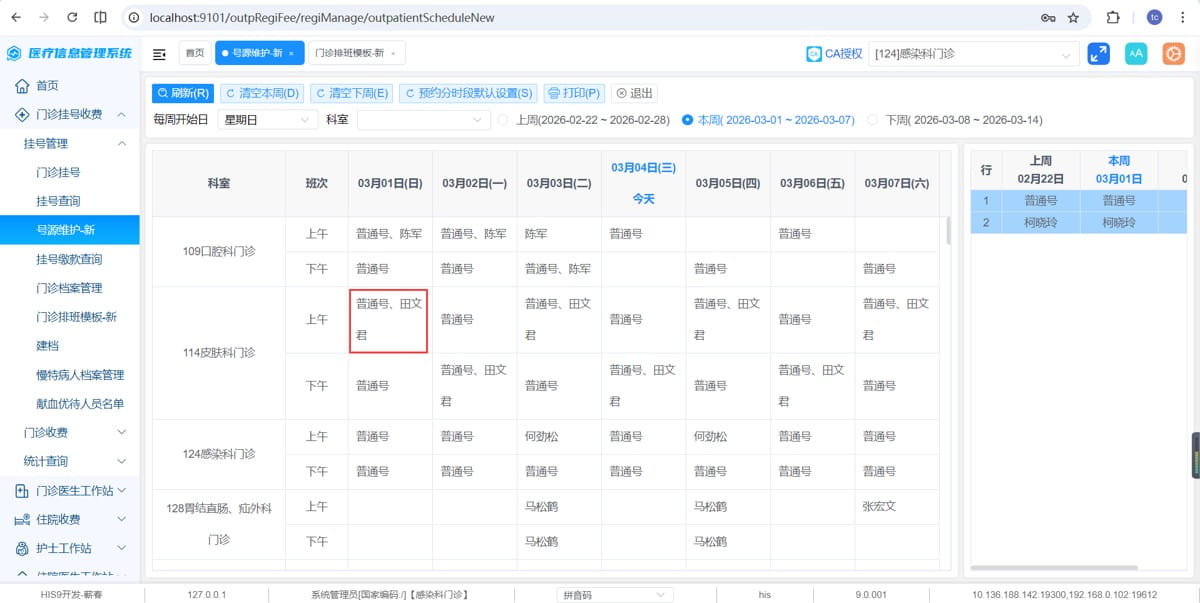The height and width of the screenshot is (603, 1200).
Task: Click the 124感染科门诊 department cell
Action: pyautogui.click(x=219, y=454)
